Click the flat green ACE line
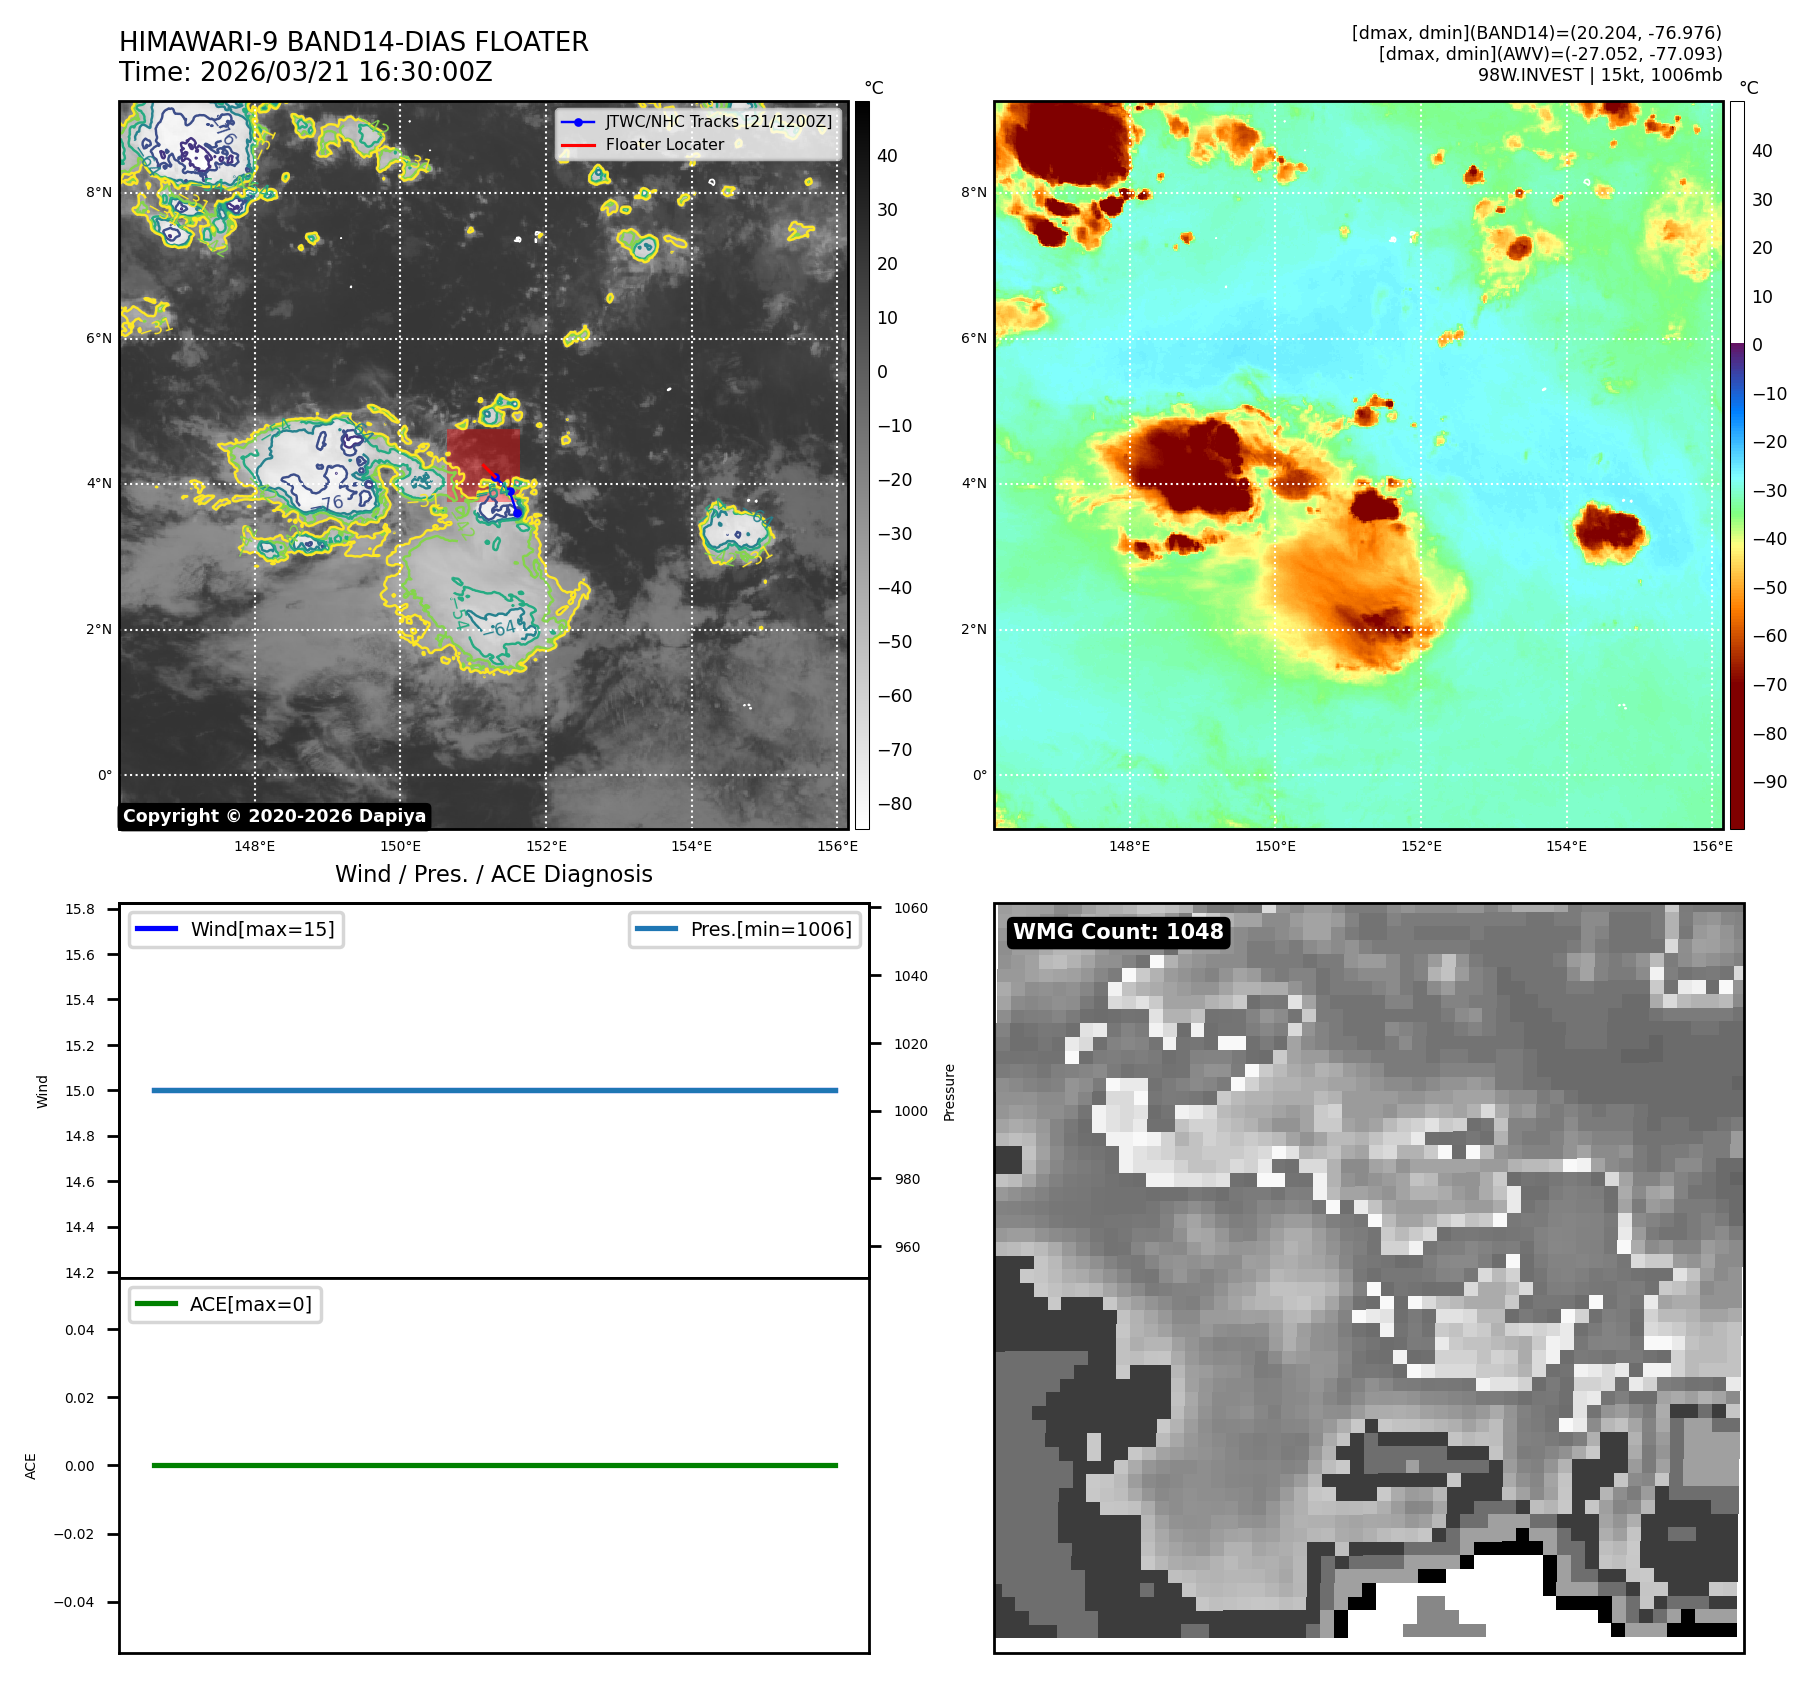 [494, 1465]
